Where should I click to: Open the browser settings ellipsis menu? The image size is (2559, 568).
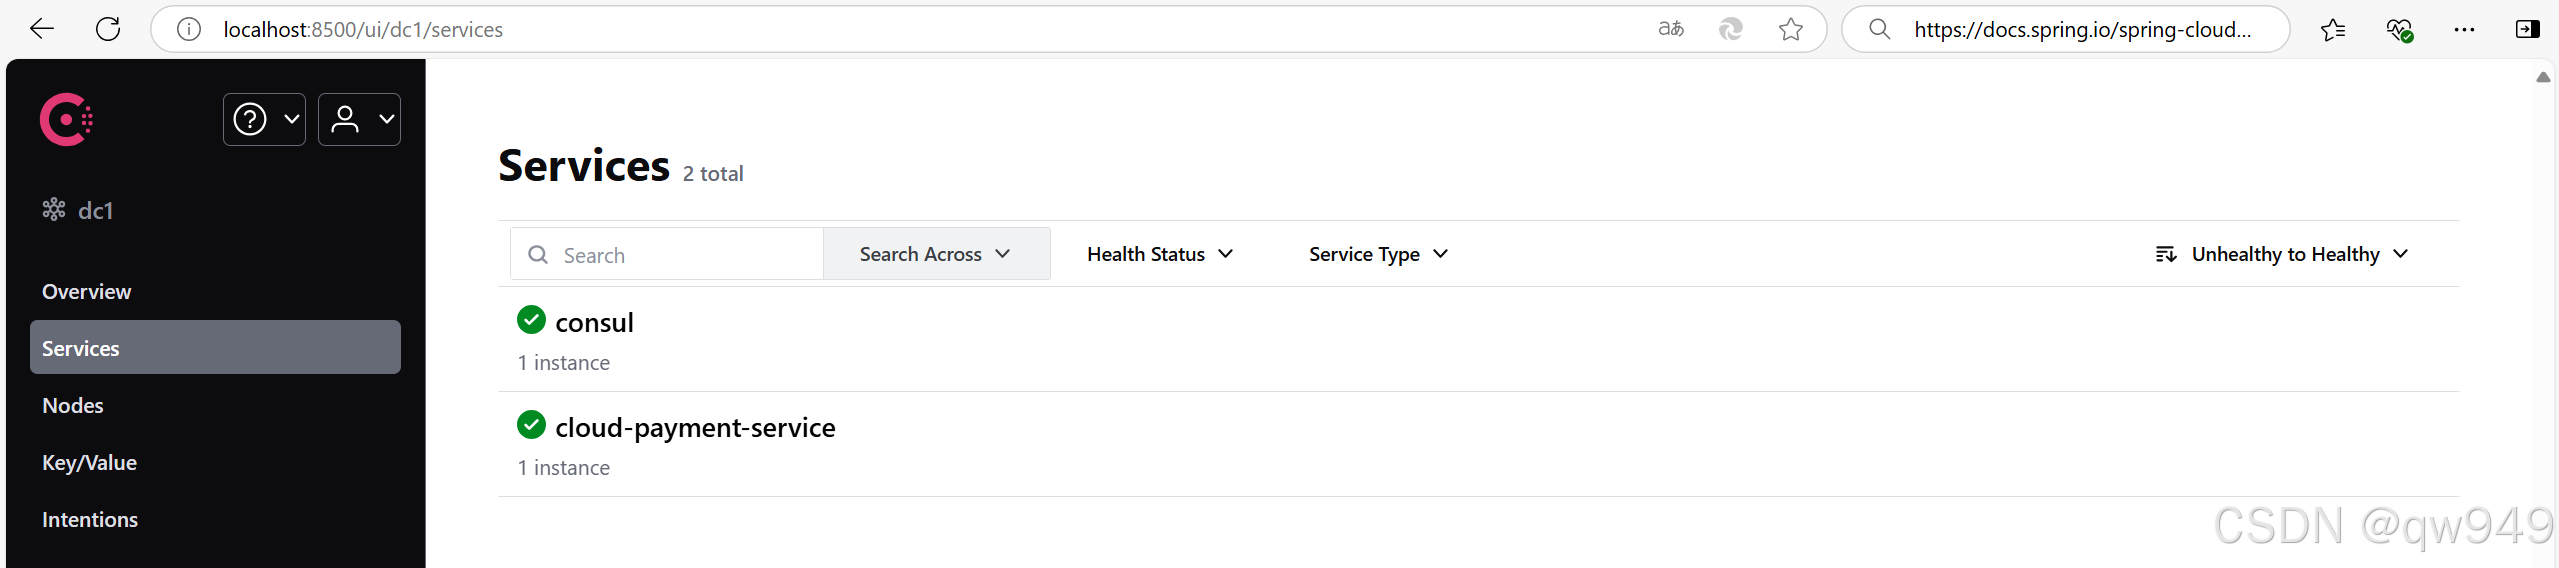click(2464, 29)
